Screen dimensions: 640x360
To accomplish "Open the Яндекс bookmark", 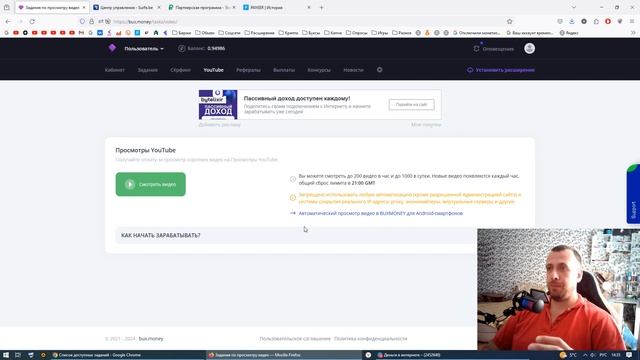I will [x=569, y=33].
